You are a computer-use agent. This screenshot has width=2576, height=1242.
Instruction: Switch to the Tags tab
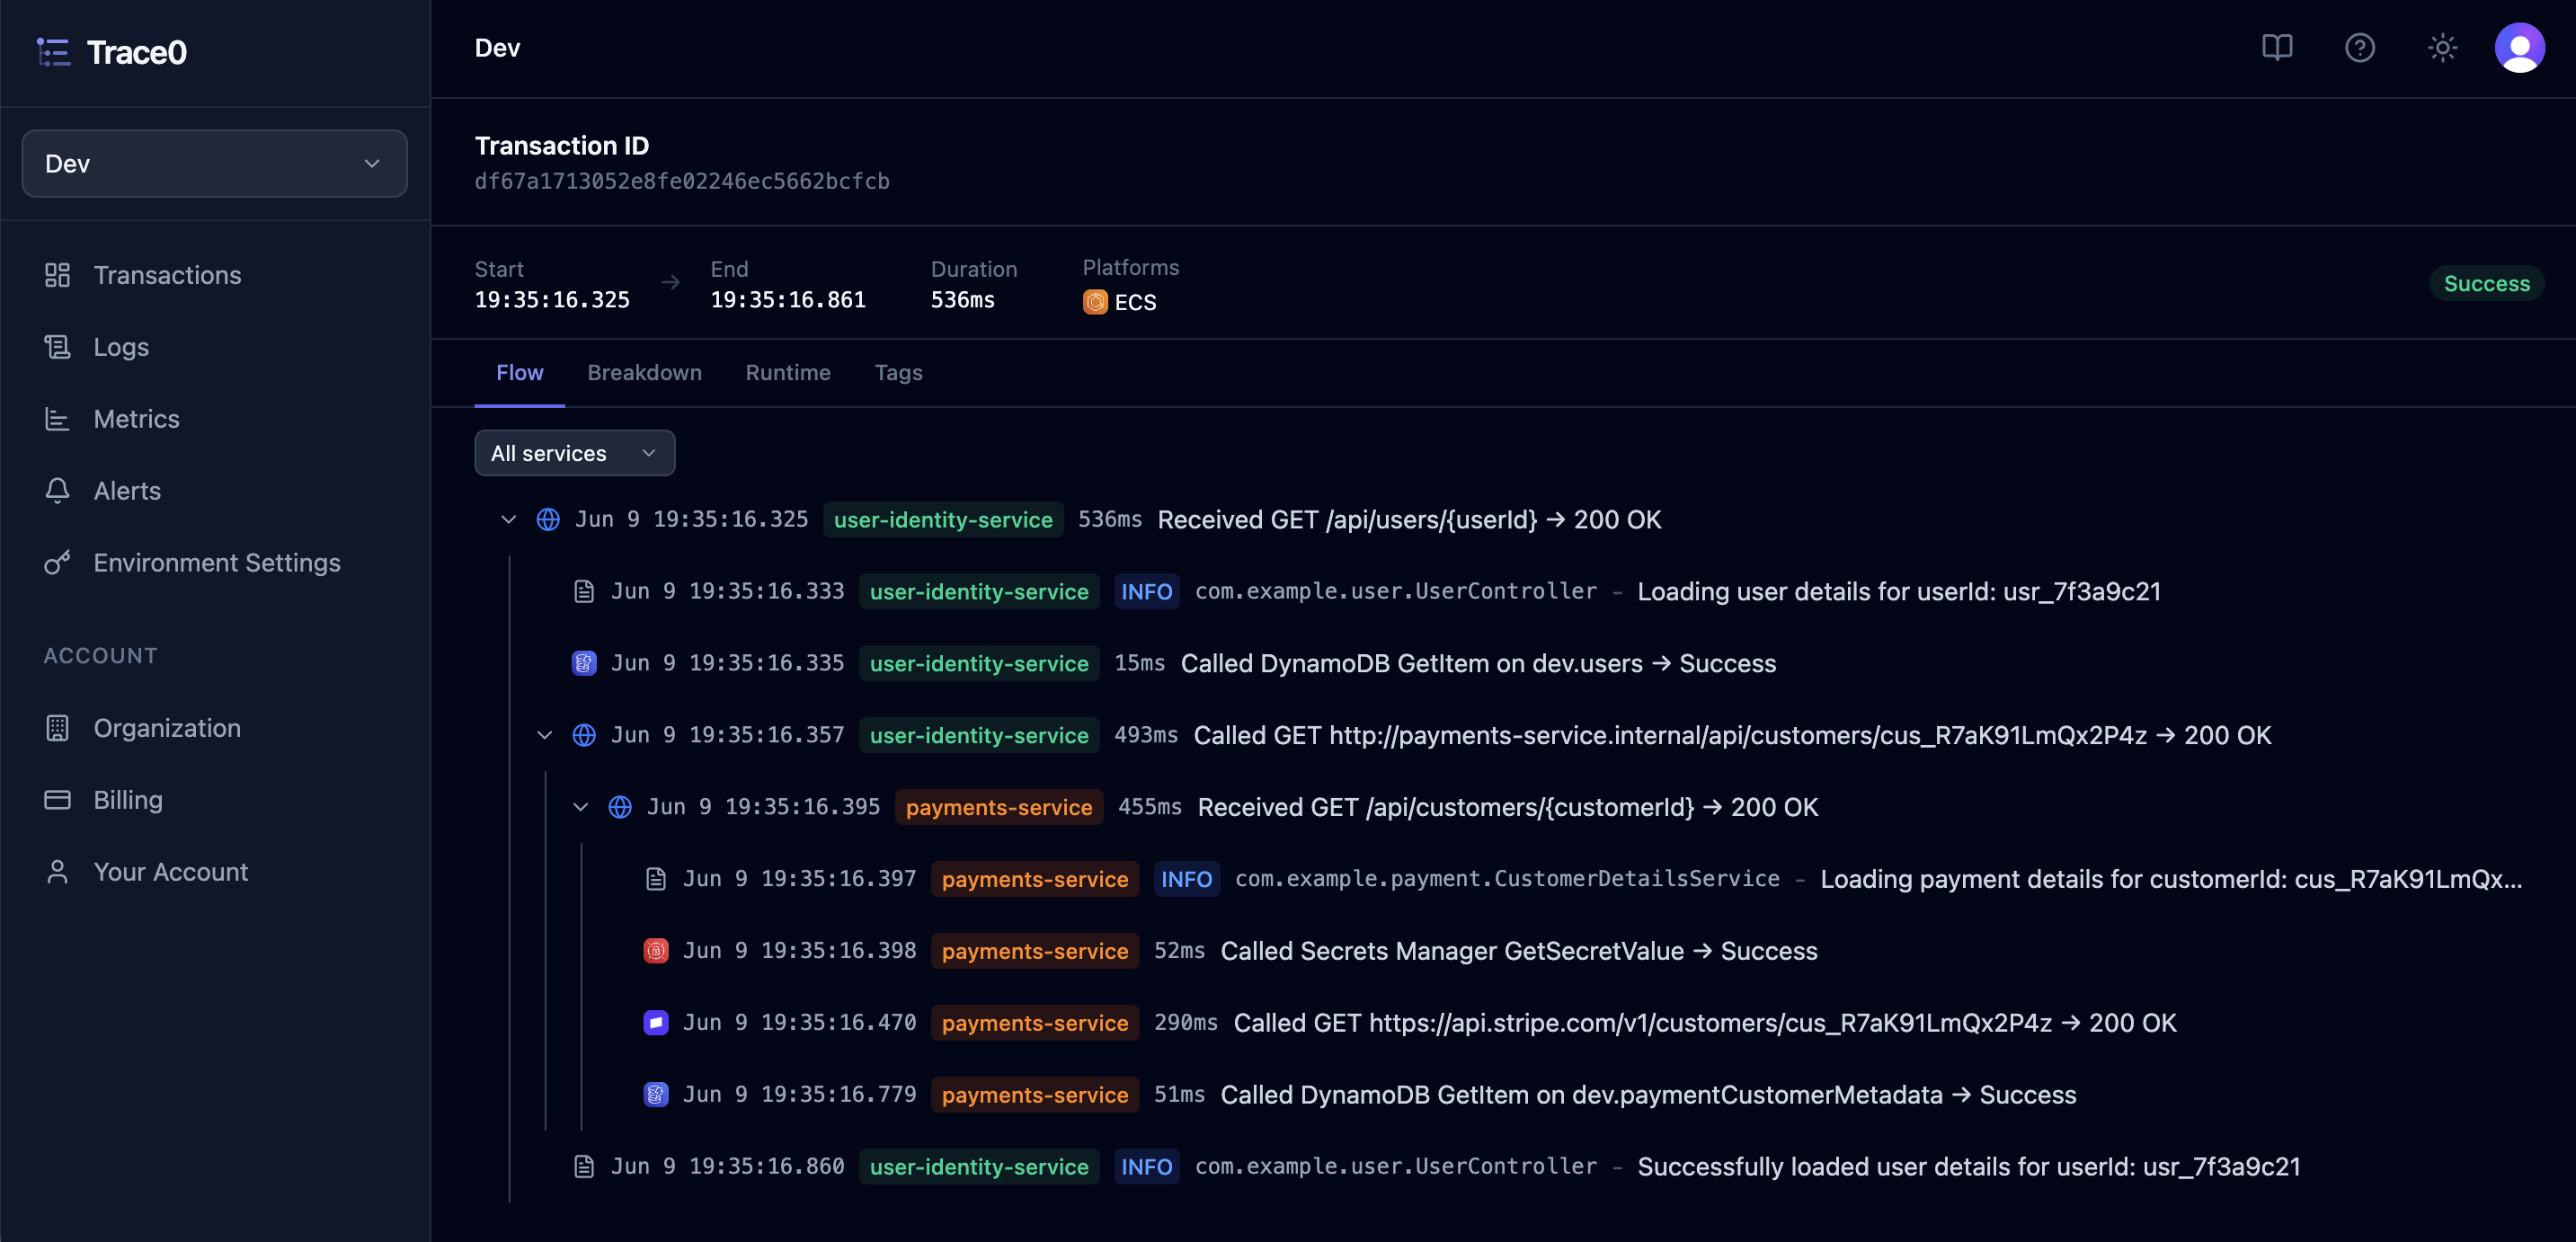[899, 373]
